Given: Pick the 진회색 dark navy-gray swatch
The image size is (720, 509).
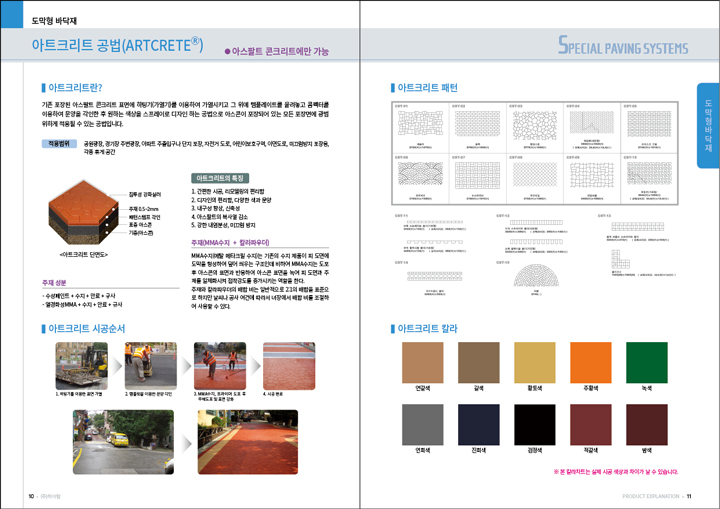Looking at the screenshot, I should (x=478, y=424).
